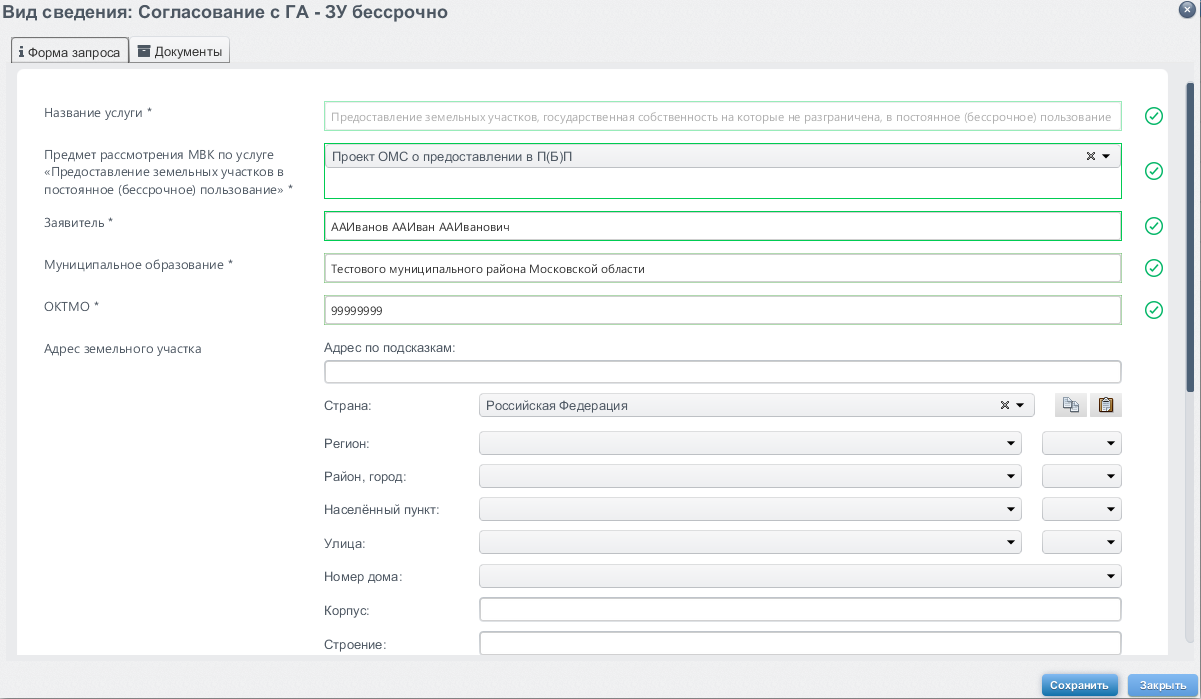Click the 'Адрес по подсказкам:' label
Screen dimensions: 1201x699
[x=390, y=348]
